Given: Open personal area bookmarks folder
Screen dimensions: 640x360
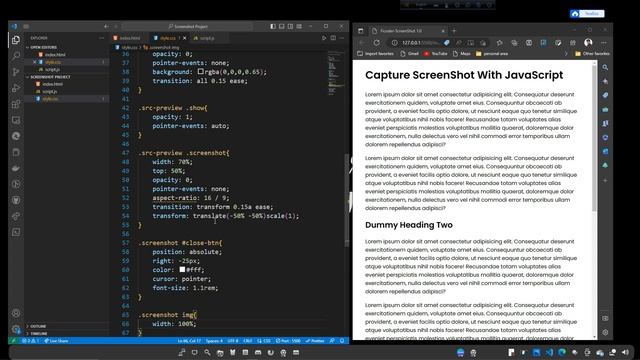Looking at the screenshot, I should coord(492,53).
